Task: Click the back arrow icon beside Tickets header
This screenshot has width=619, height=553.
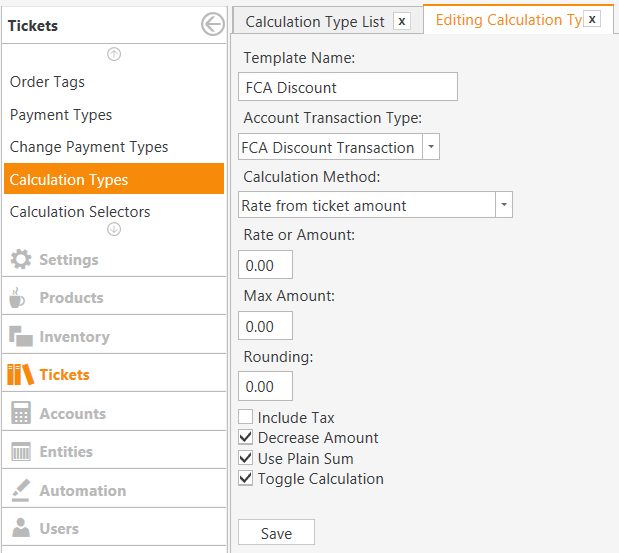Action: [x=213, y=24]
